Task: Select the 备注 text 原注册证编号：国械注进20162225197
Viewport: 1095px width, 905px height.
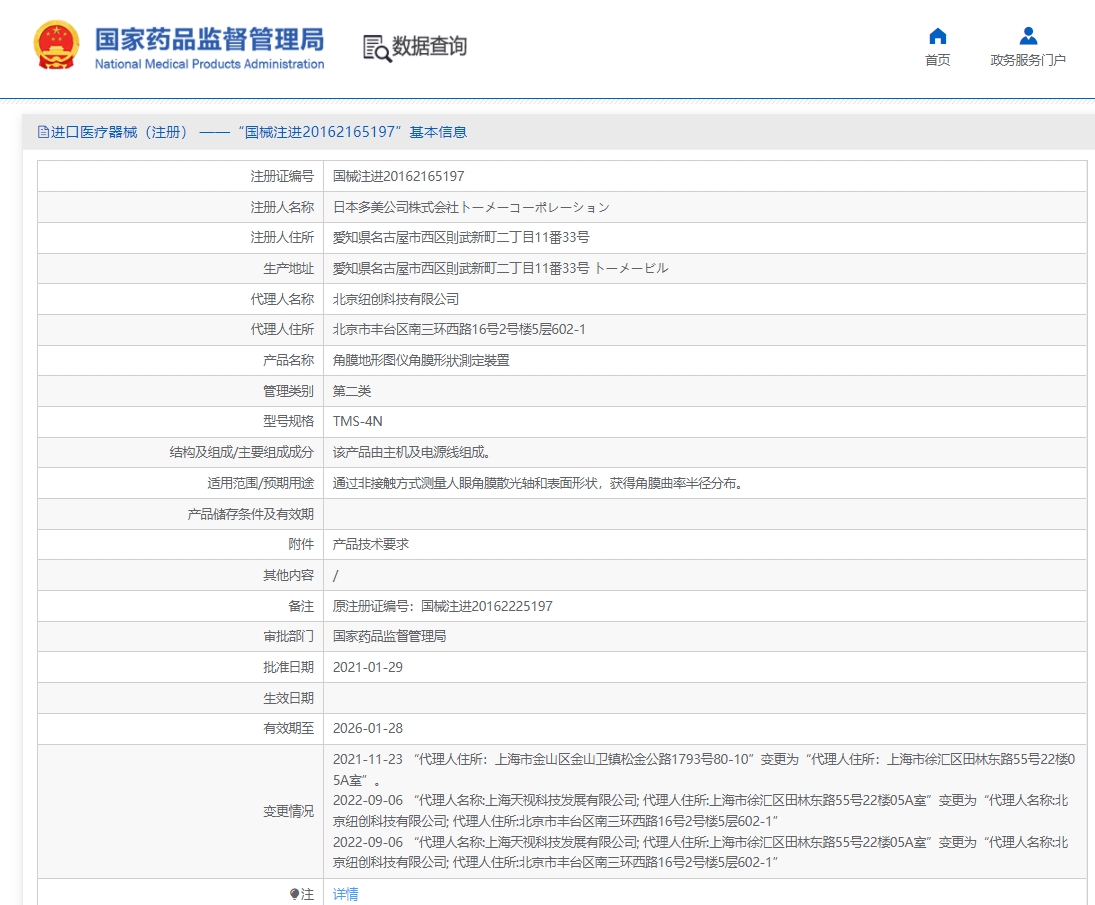Action: tap(443, 606)
